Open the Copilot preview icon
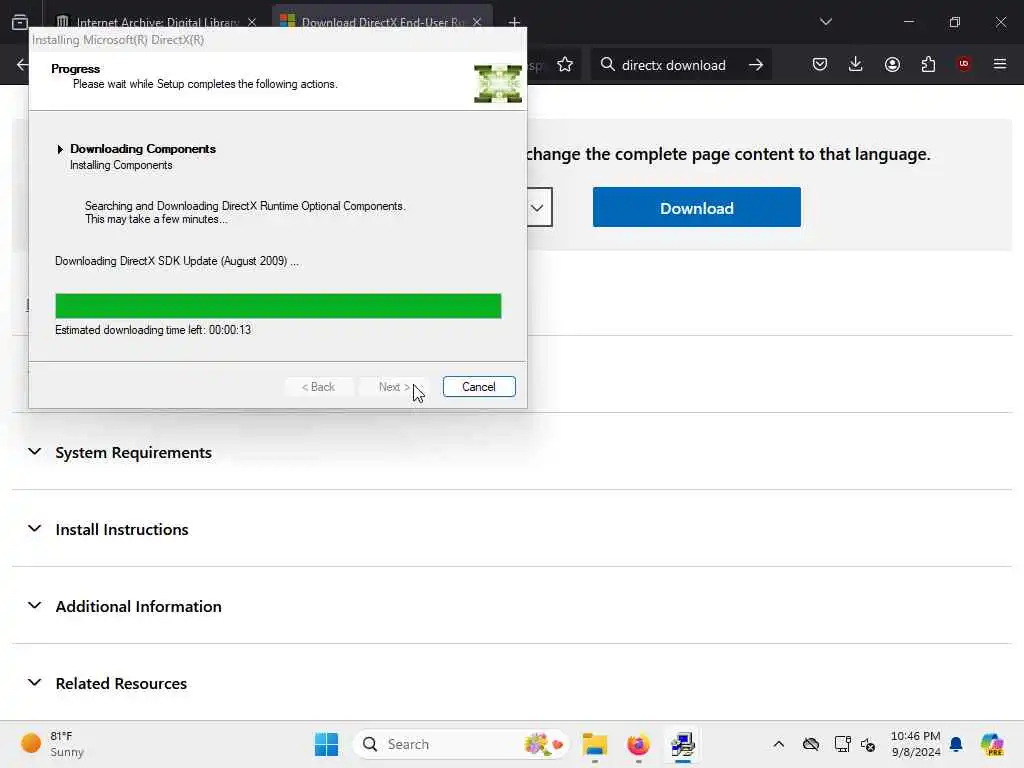The height and width of the screenshot is (768, 1024). (992, 744)
